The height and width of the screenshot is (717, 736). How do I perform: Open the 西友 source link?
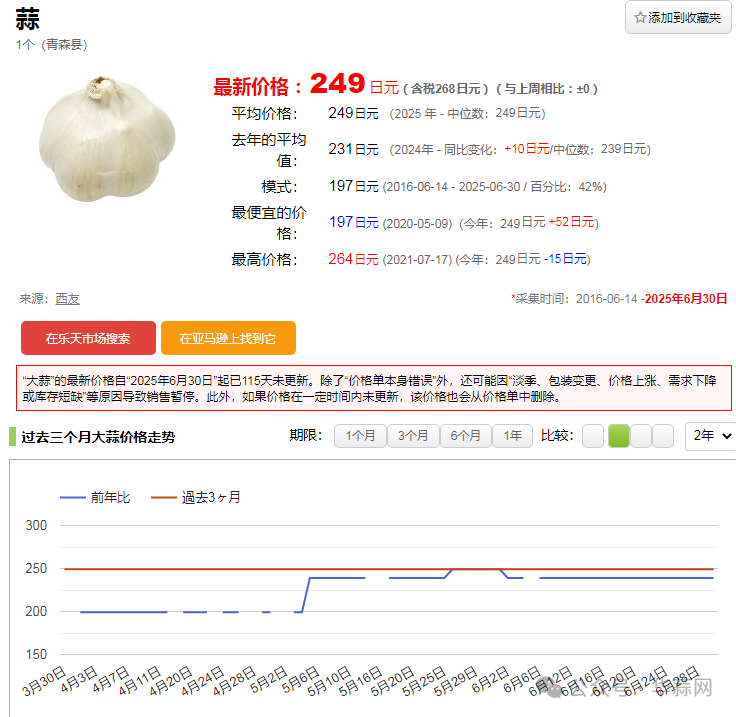pos(68,298)
